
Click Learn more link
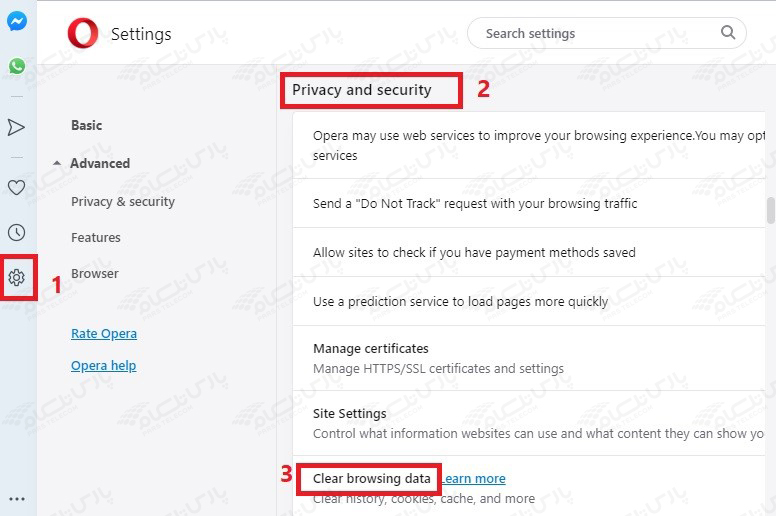(x=473, y=478)
